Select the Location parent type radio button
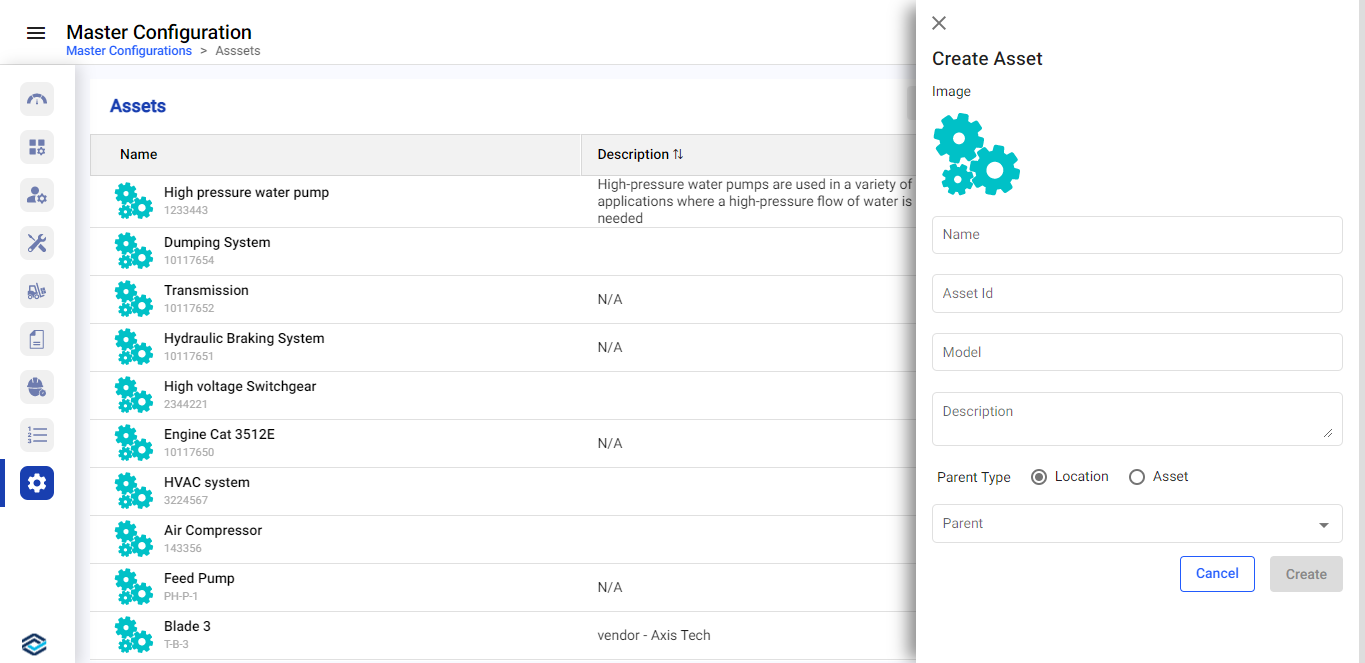The width and height of the screenshot is (1365, 663). tap(1039, 477)
